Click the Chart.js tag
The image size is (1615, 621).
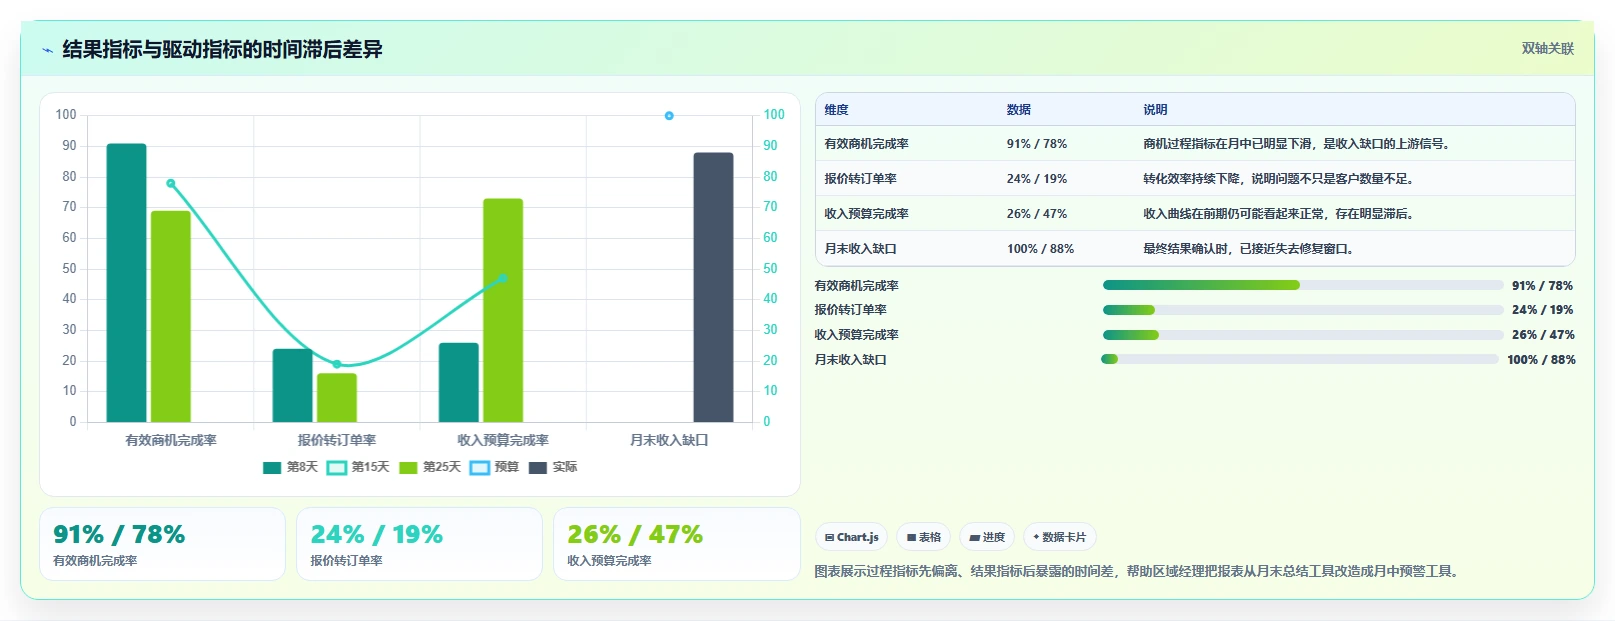(x=851, y=537)
